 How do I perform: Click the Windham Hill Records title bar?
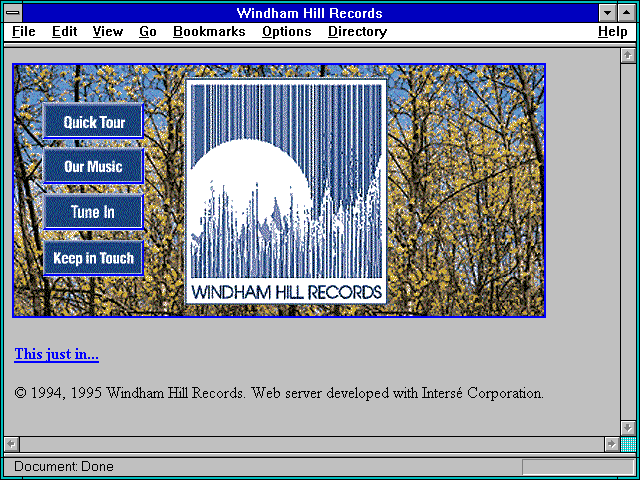click(x=310, y=13)
